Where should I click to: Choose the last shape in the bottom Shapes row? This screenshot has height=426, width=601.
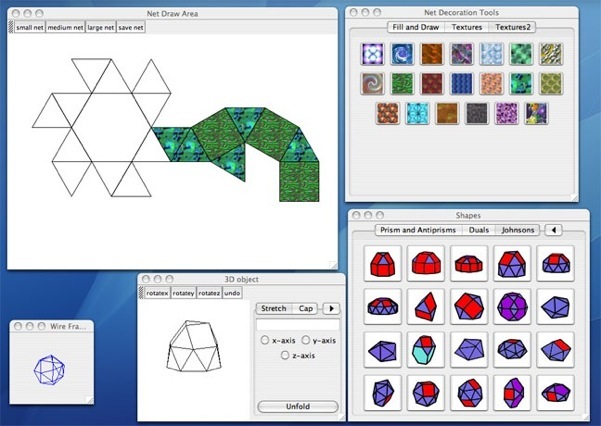coord(555,393)
